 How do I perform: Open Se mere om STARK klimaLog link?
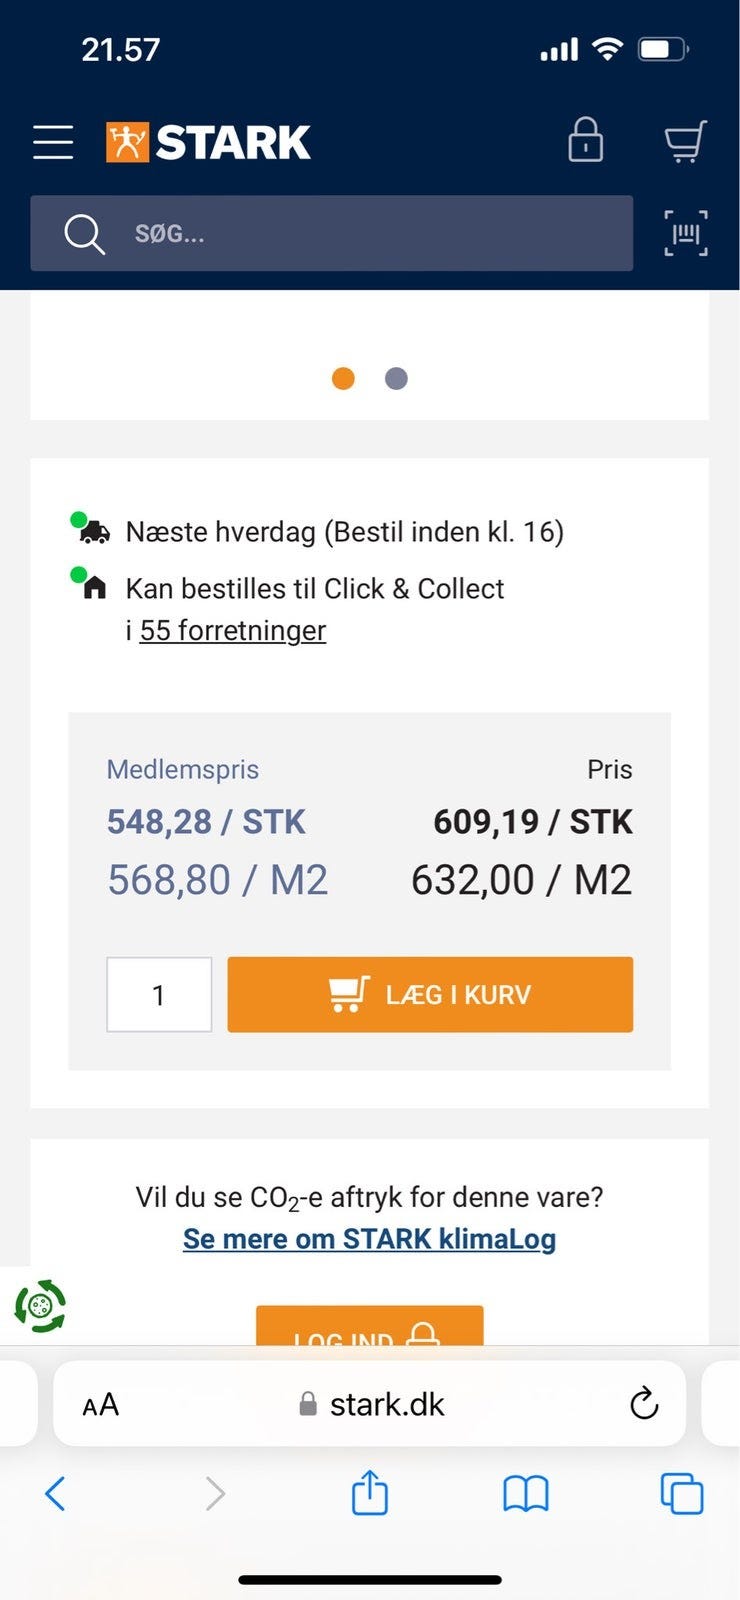369,1238
